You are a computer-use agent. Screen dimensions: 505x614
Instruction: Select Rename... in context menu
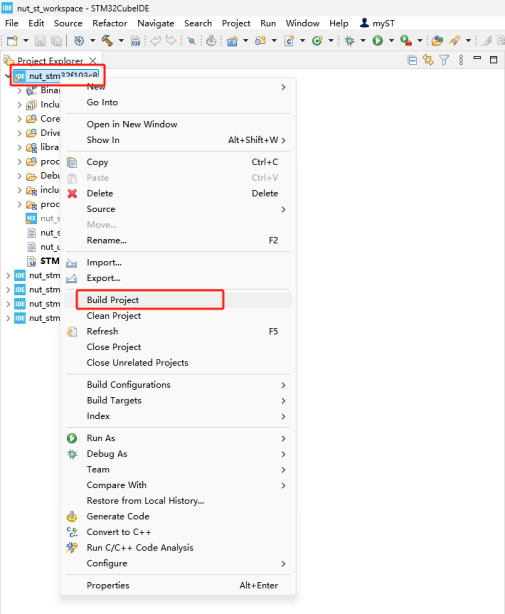click(178, 240)
